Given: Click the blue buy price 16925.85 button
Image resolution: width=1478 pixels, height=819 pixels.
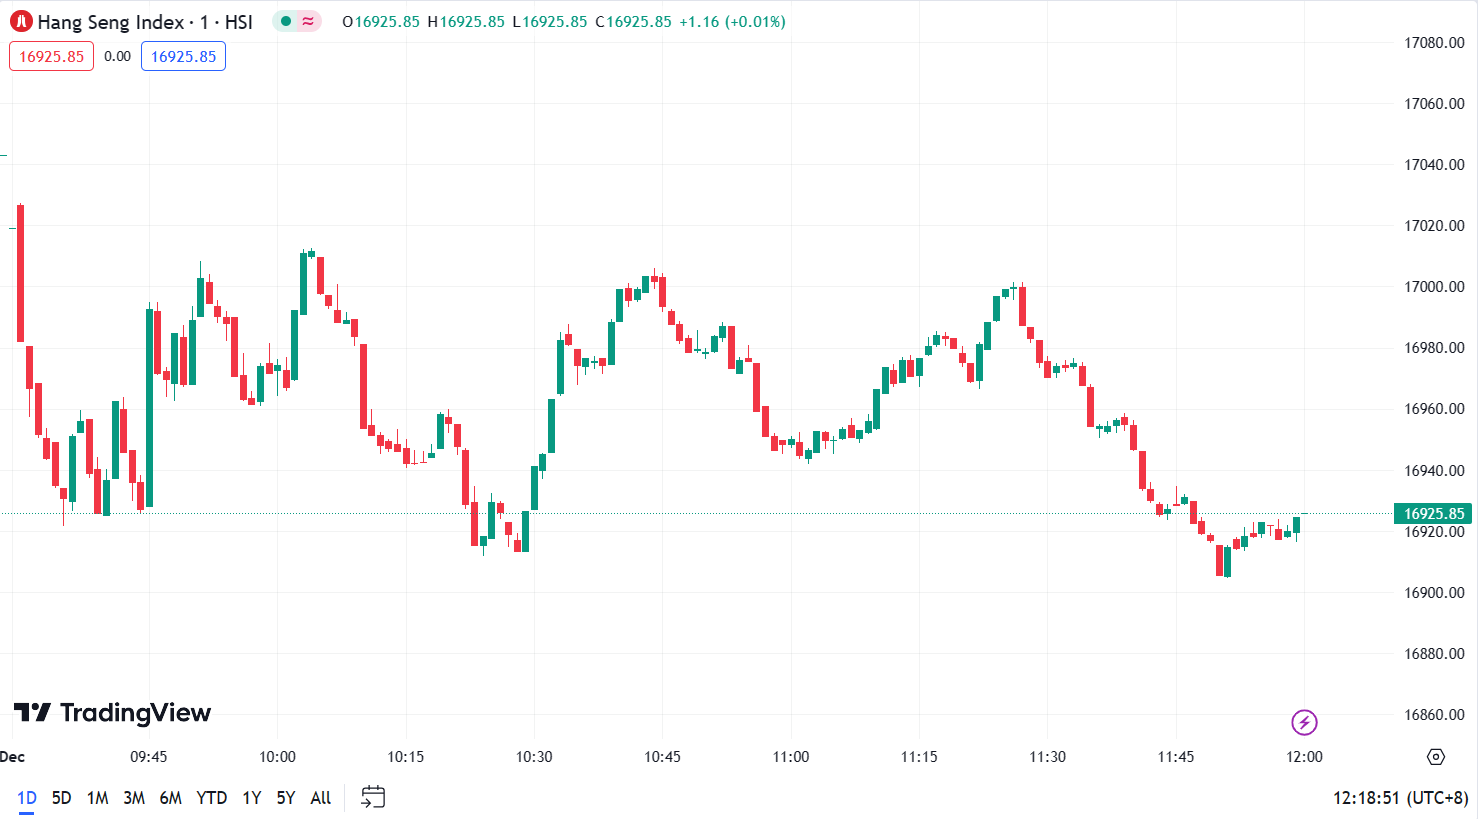Looking at the screenshot, I should [x=183, y=56].
